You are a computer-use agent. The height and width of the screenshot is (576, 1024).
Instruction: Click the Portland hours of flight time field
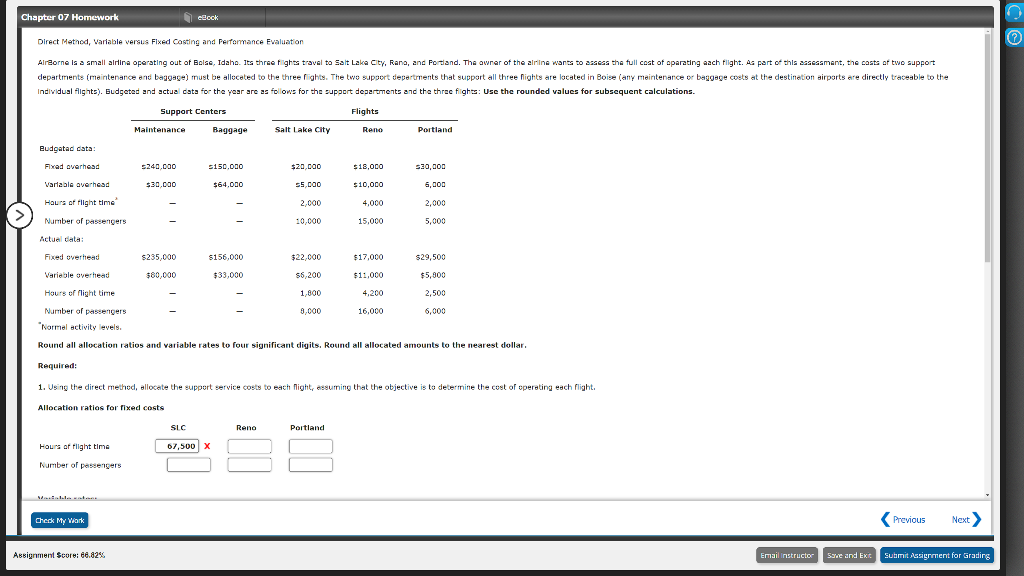[x=311, y=446]
